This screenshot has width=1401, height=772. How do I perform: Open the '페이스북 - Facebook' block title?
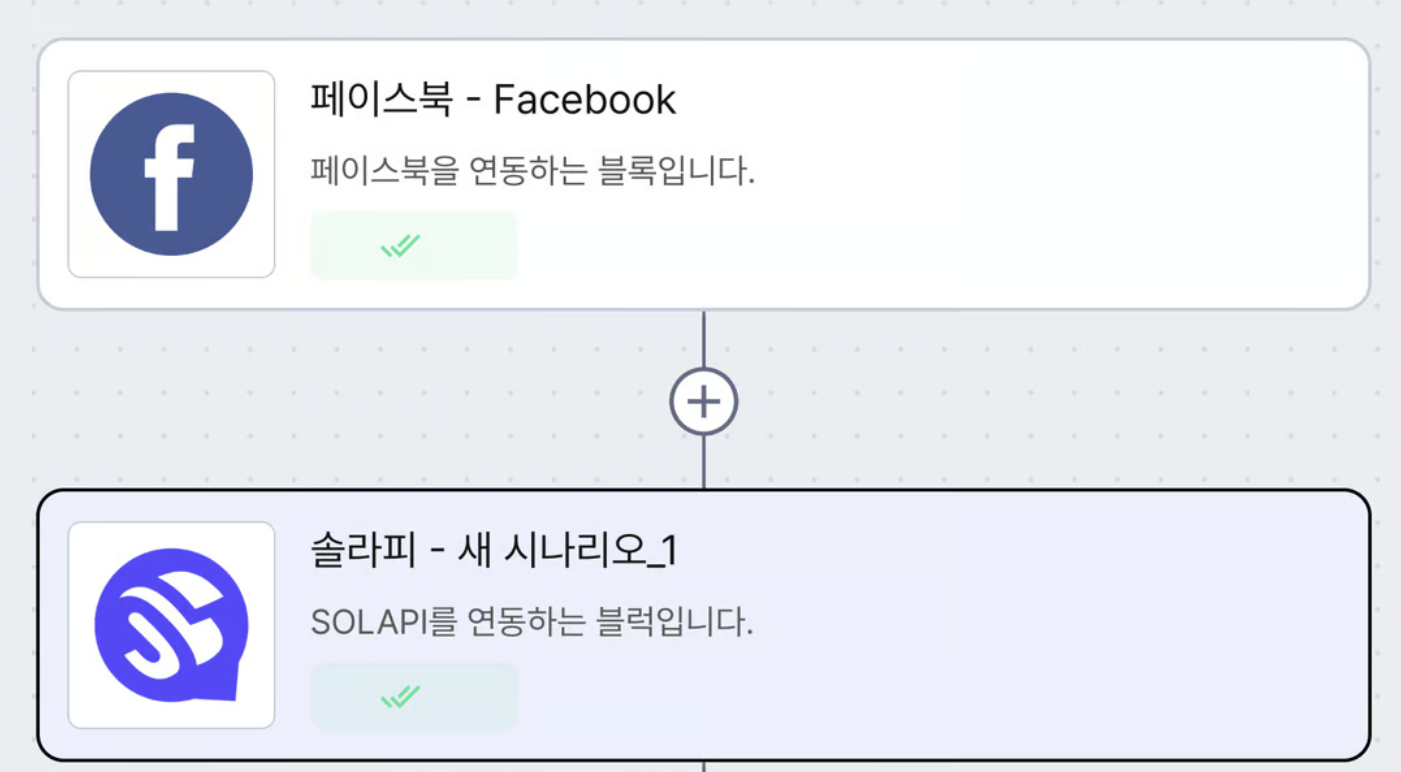tap(493, 100)
